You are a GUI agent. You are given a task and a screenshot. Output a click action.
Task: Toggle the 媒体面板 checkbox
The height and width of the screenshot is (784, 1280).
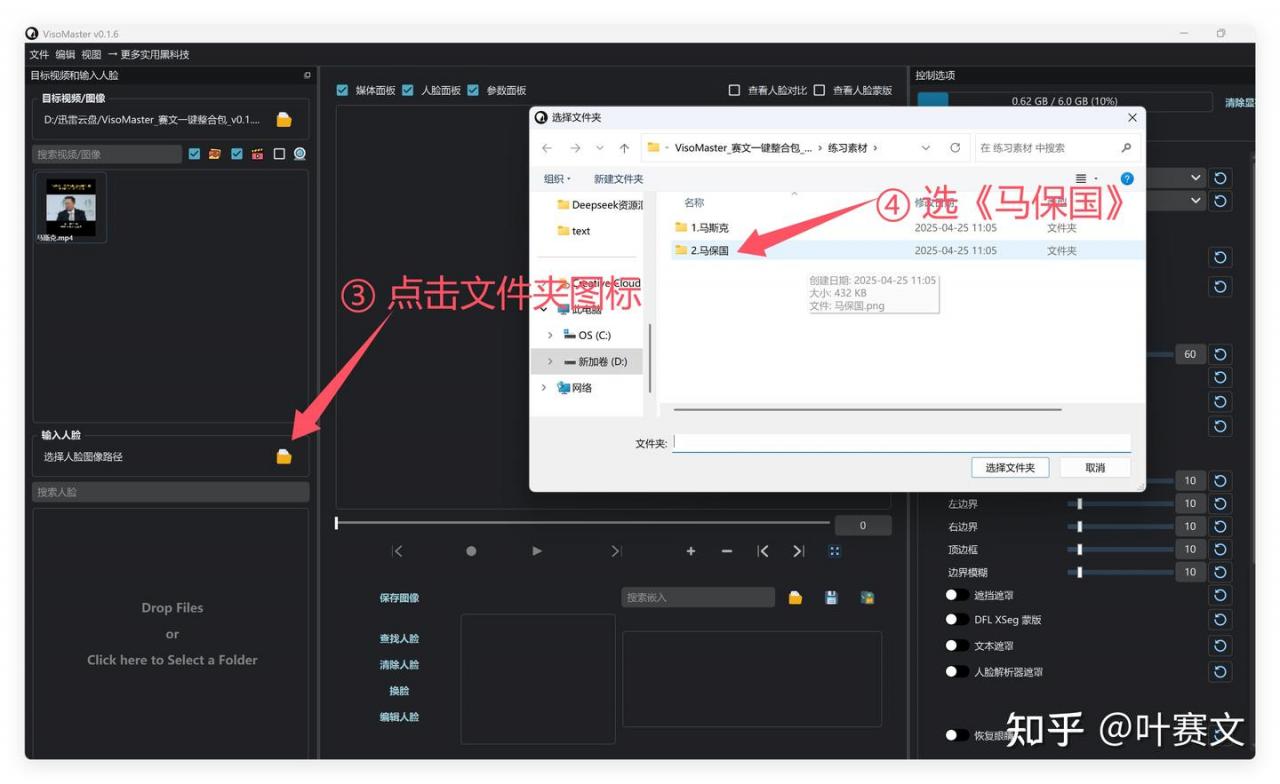(x=343, y=91)
